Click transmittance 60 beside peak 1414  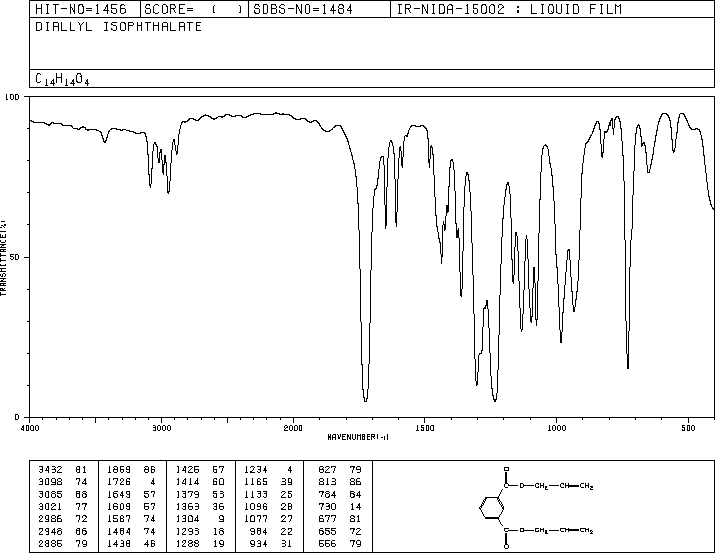pos(218,481)
